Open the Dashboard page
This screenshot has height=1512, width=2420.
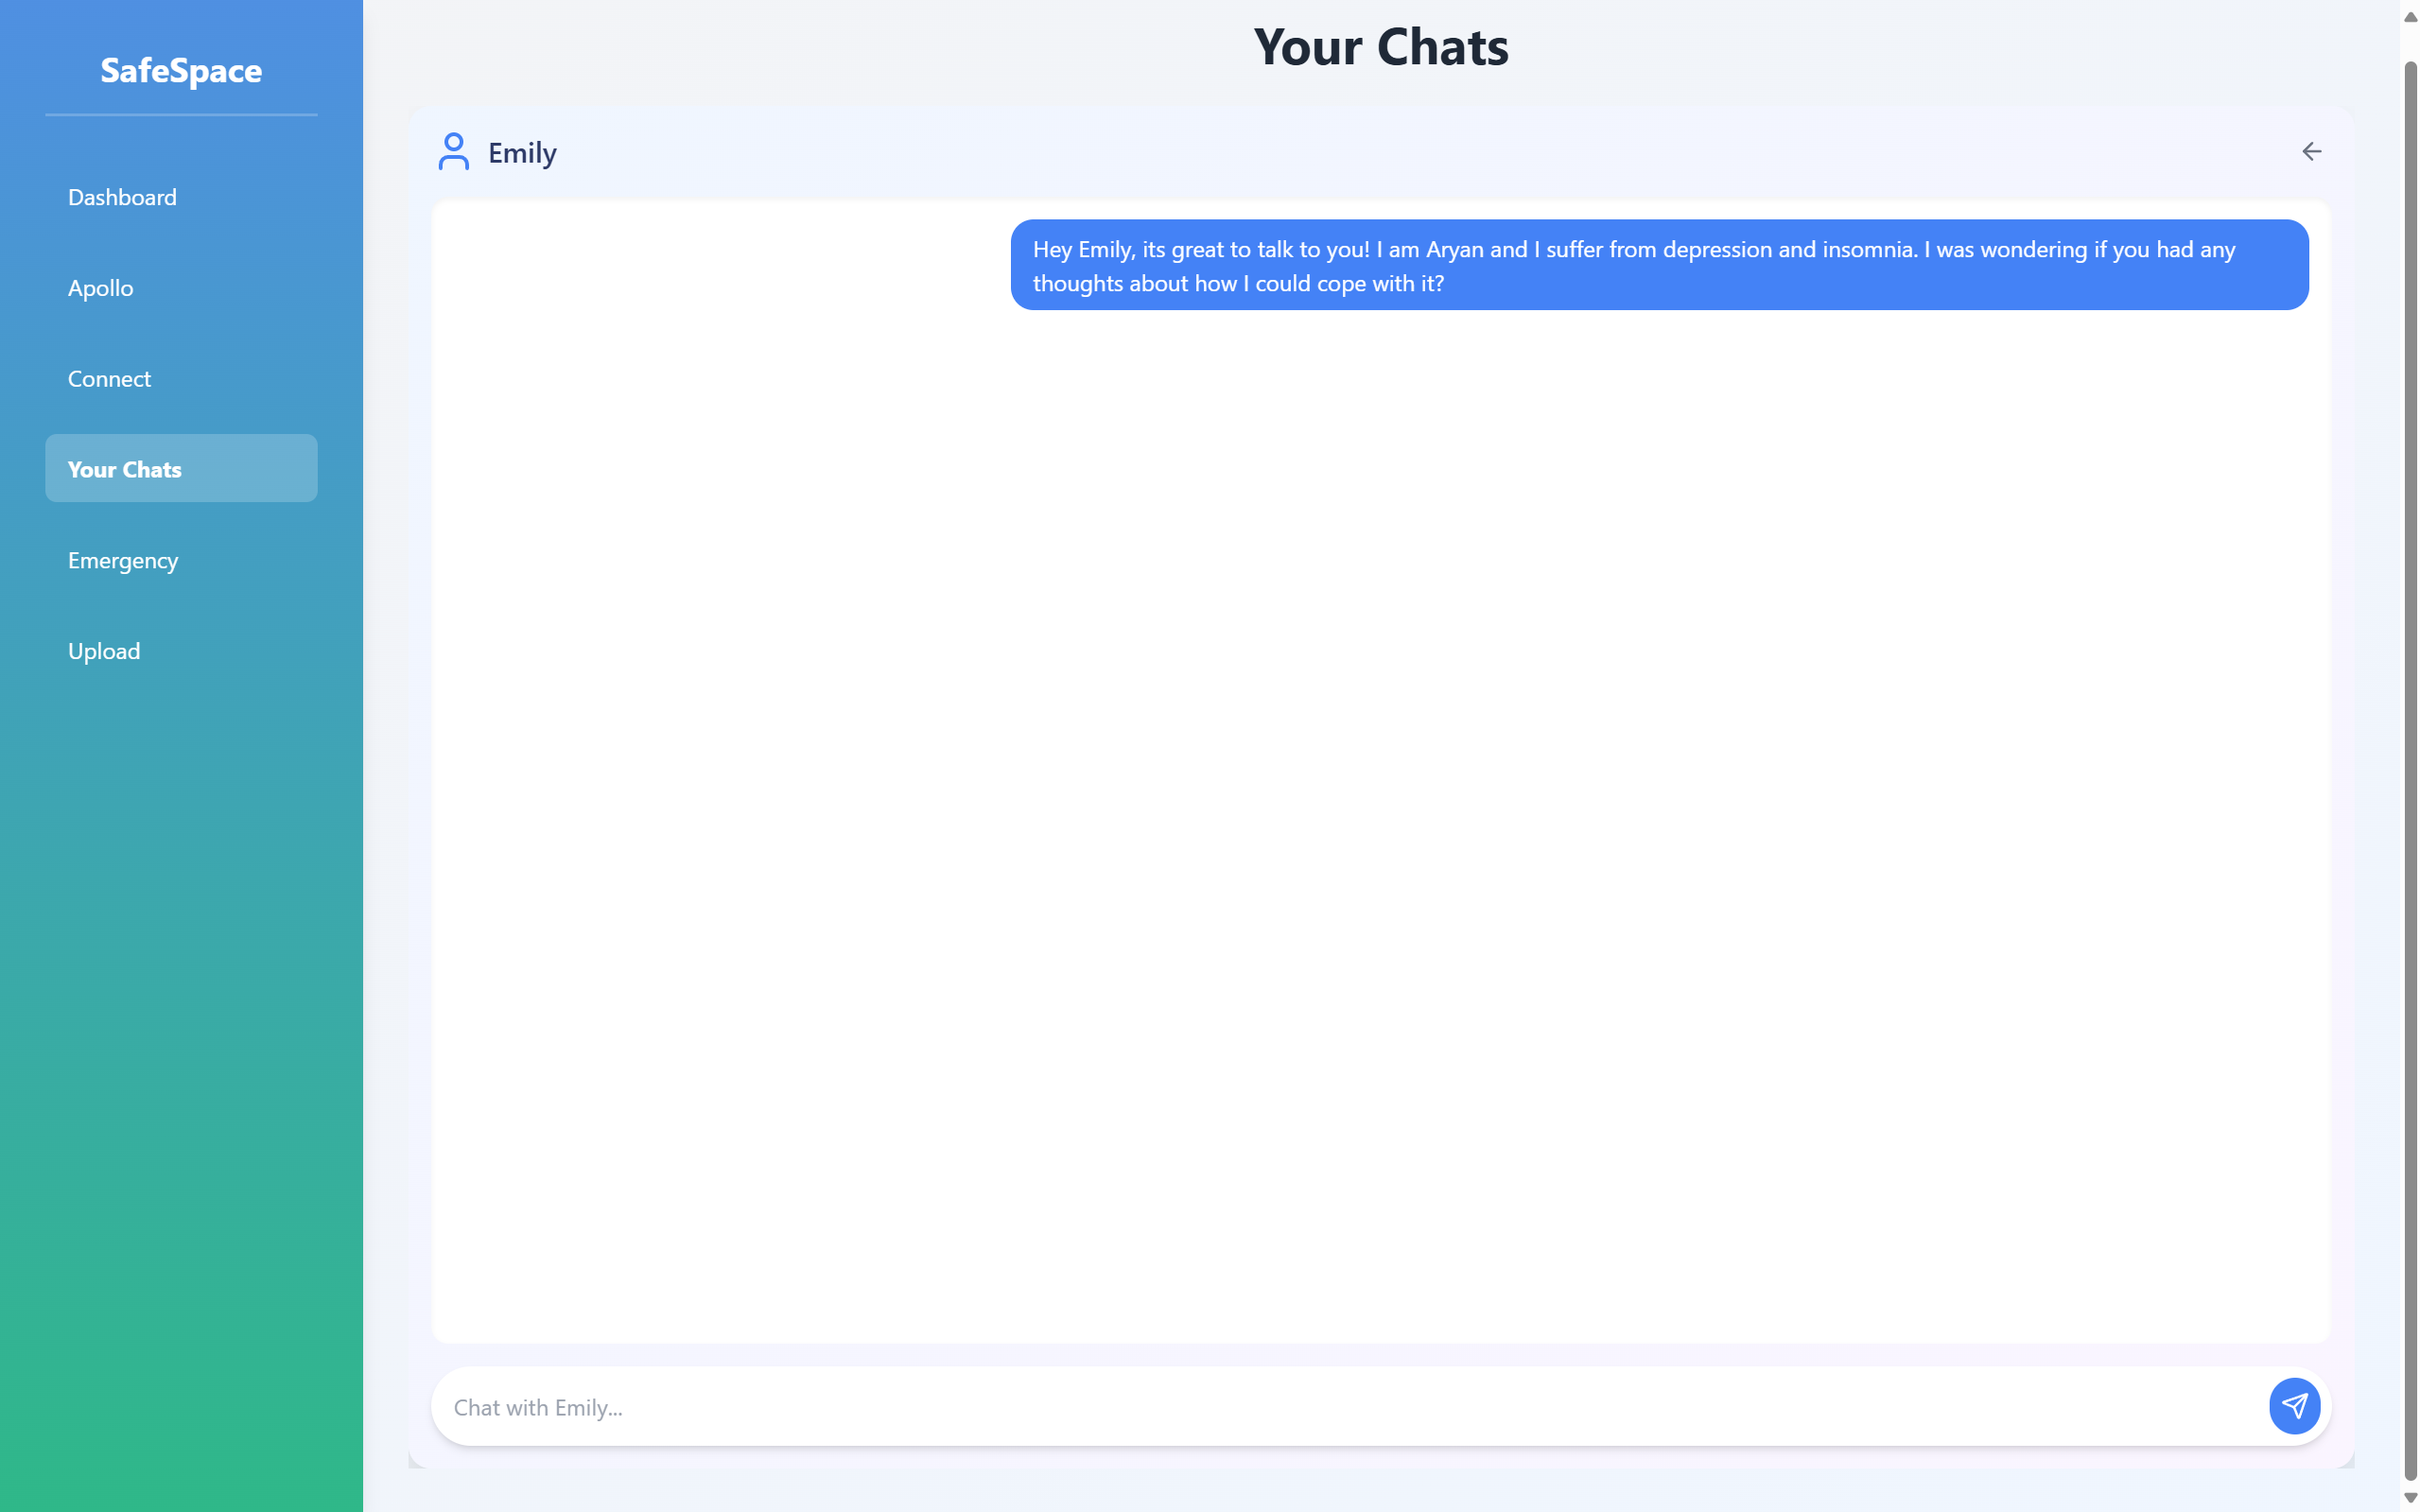[122, 197]
